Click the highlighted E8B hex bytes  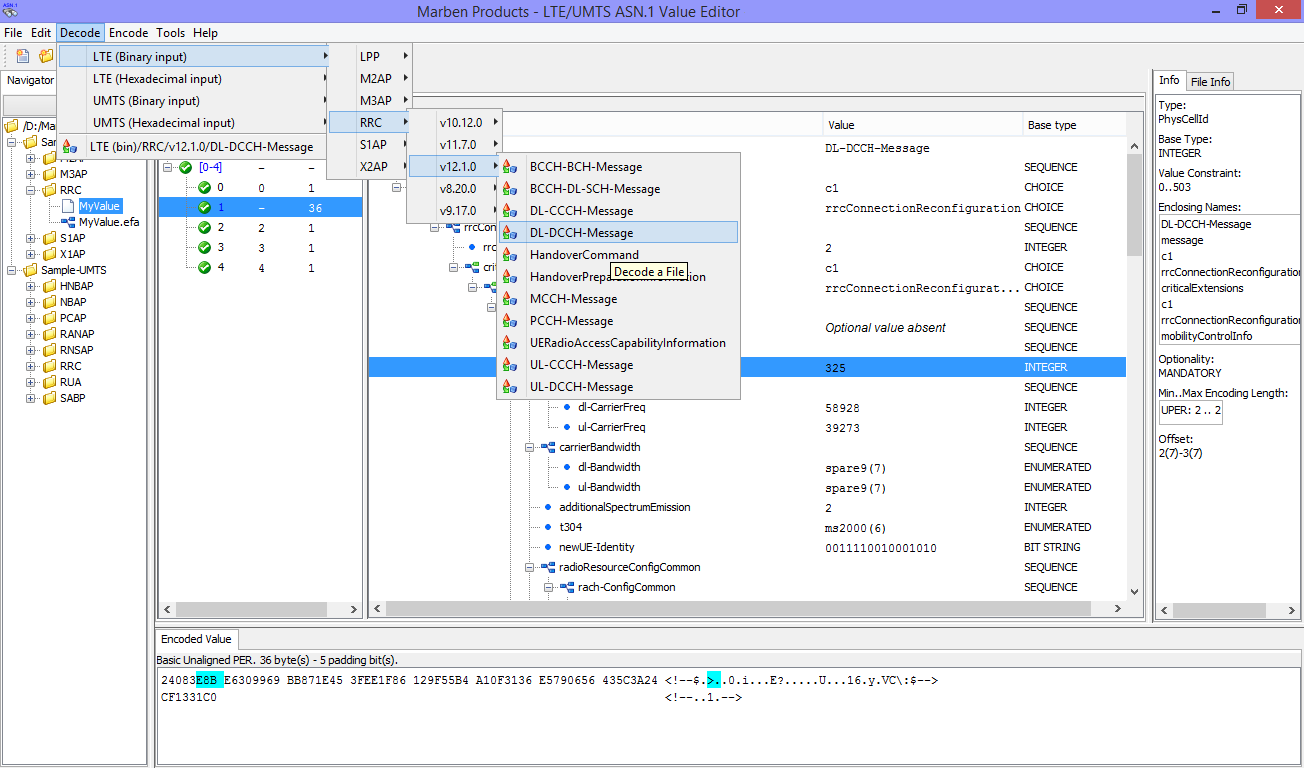pyautogui.click(x=207, y=680)
